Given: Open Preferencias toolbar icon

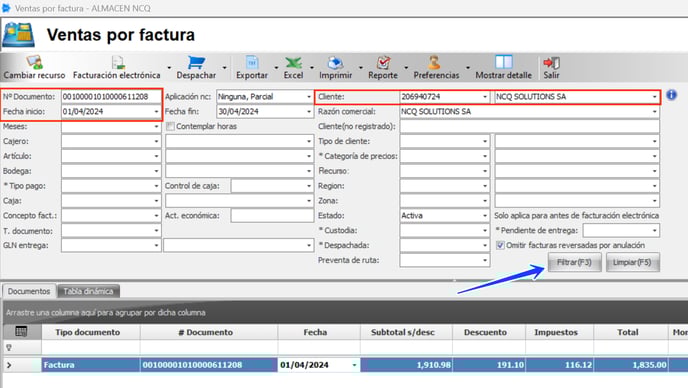Looking at the screenshot, I should point(434,62).
